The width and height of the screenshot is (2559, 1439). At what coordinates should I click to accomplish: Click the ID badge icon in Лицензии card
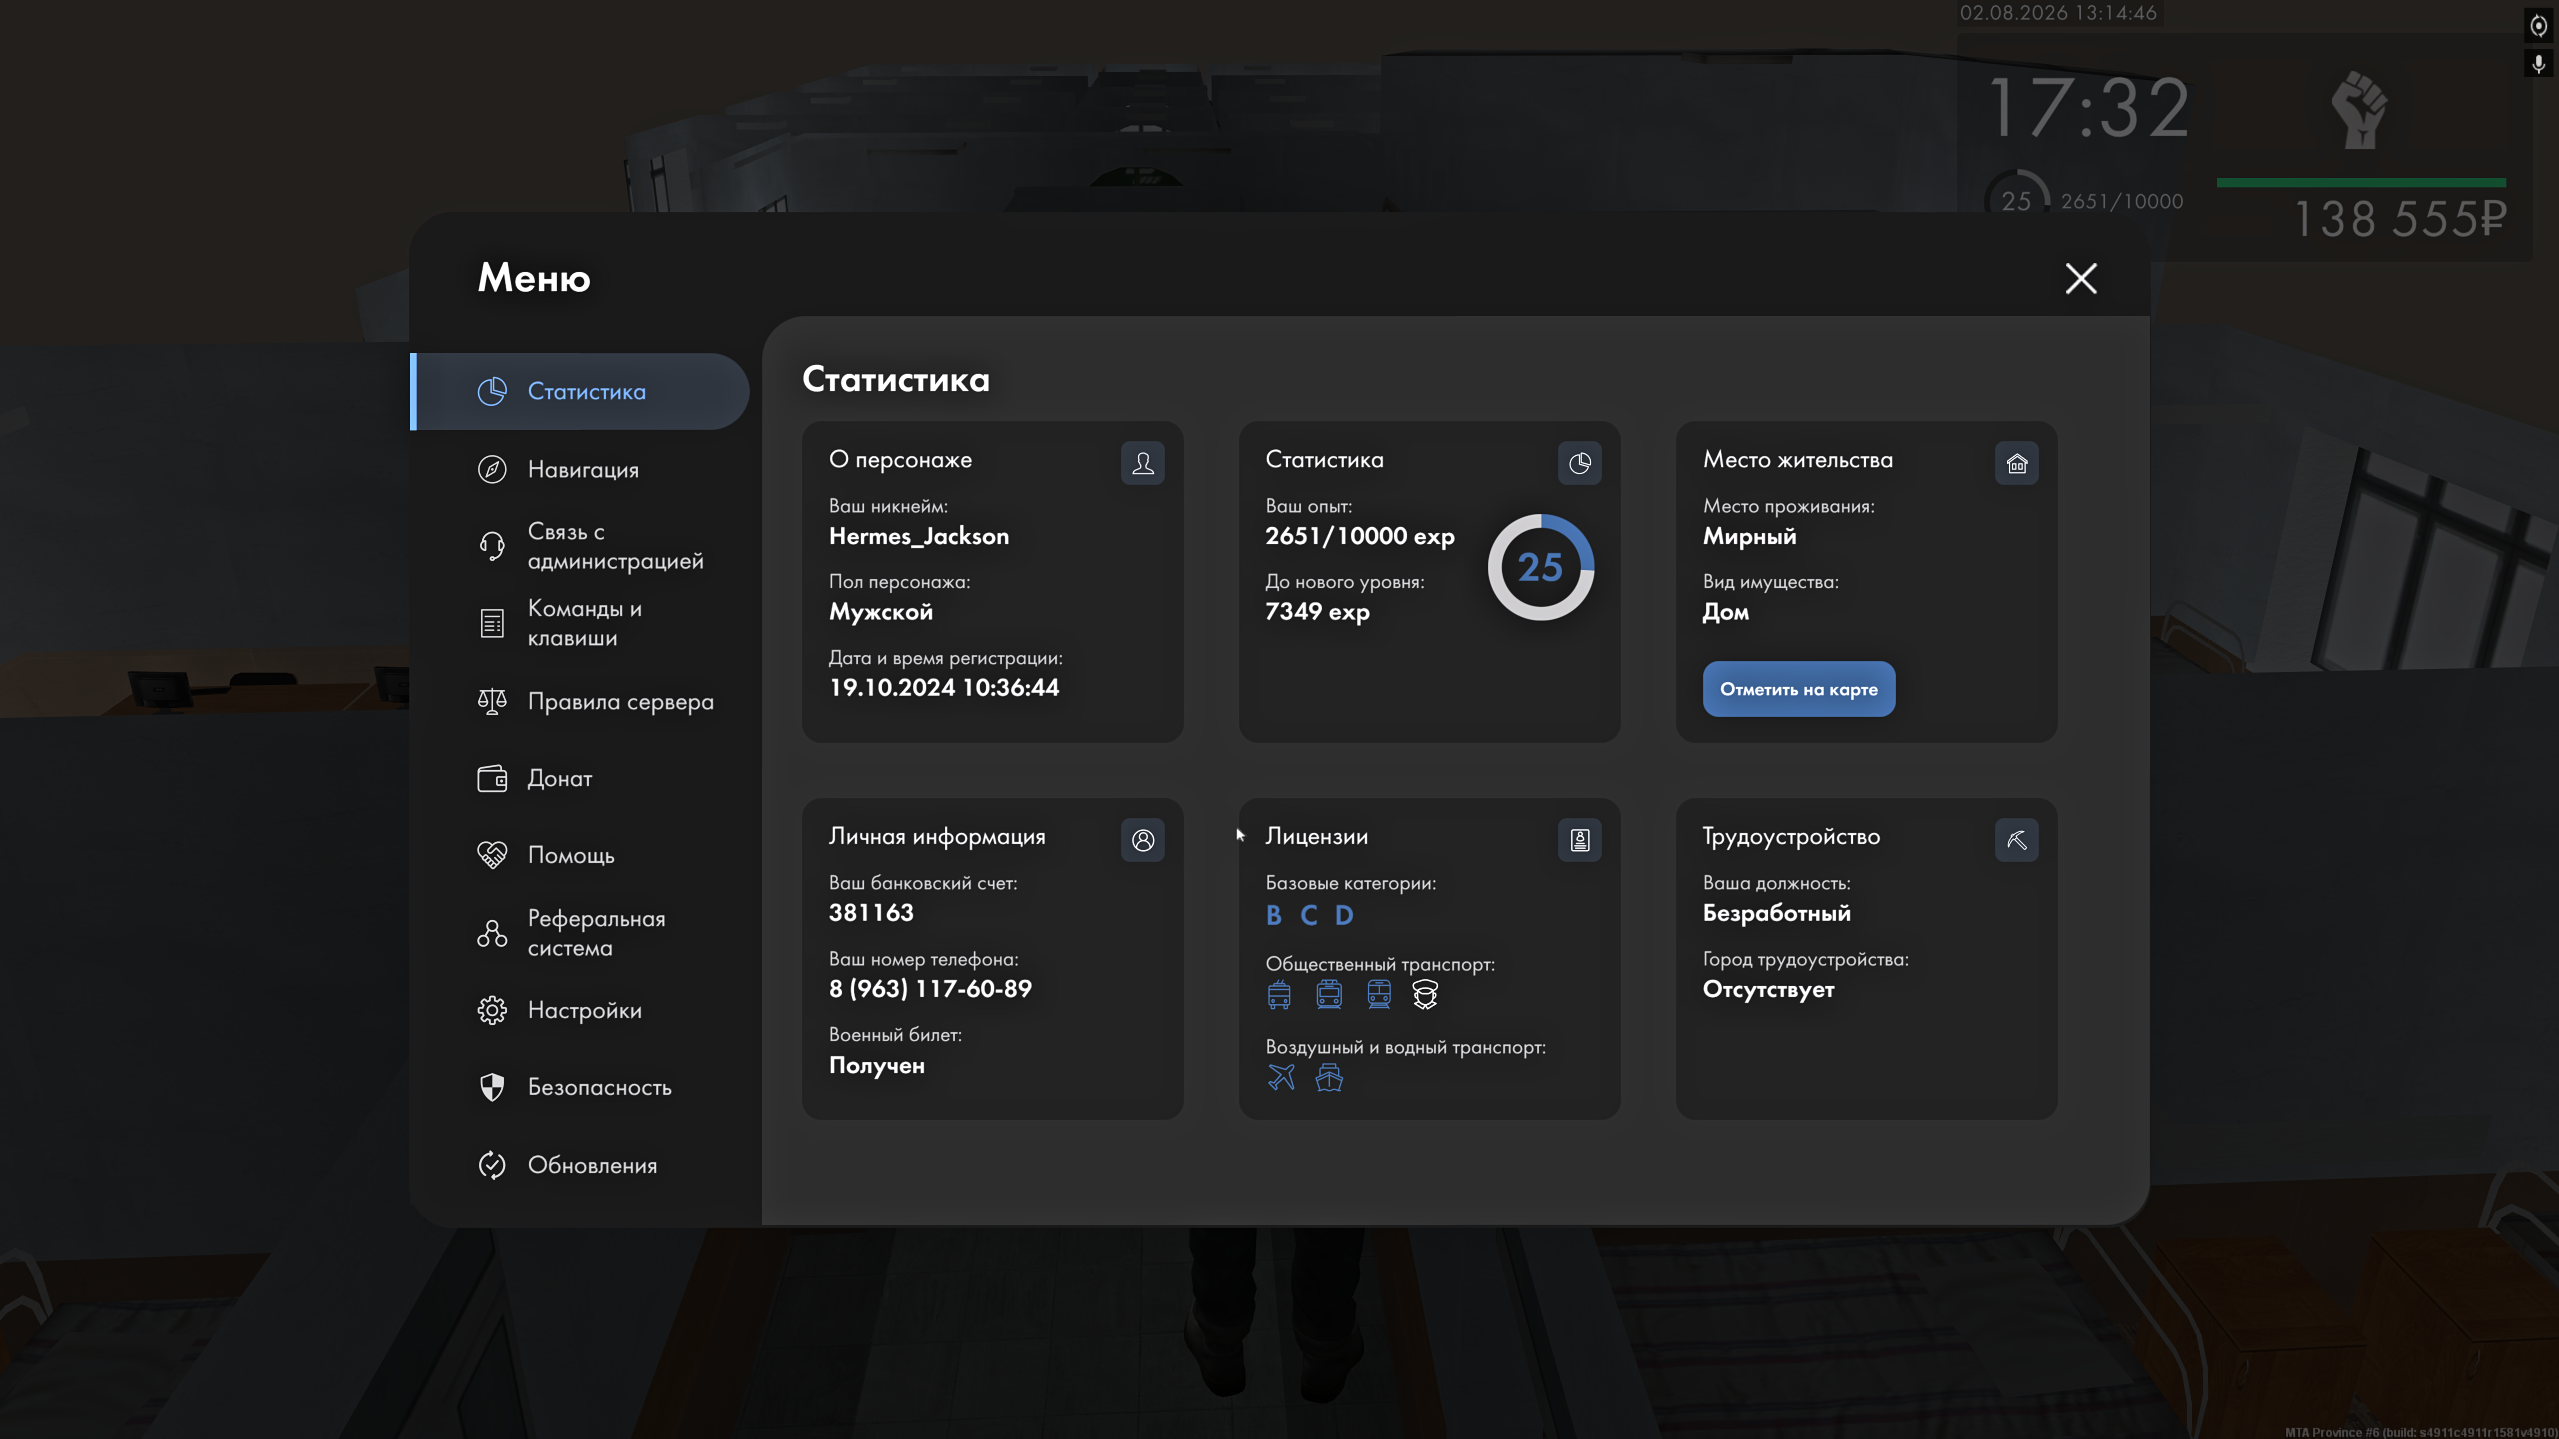pos(1580,840)
